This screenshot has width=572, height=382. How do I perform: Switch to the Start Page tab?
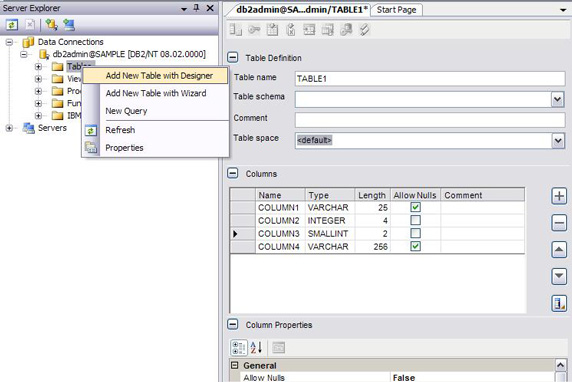point(397,10)
